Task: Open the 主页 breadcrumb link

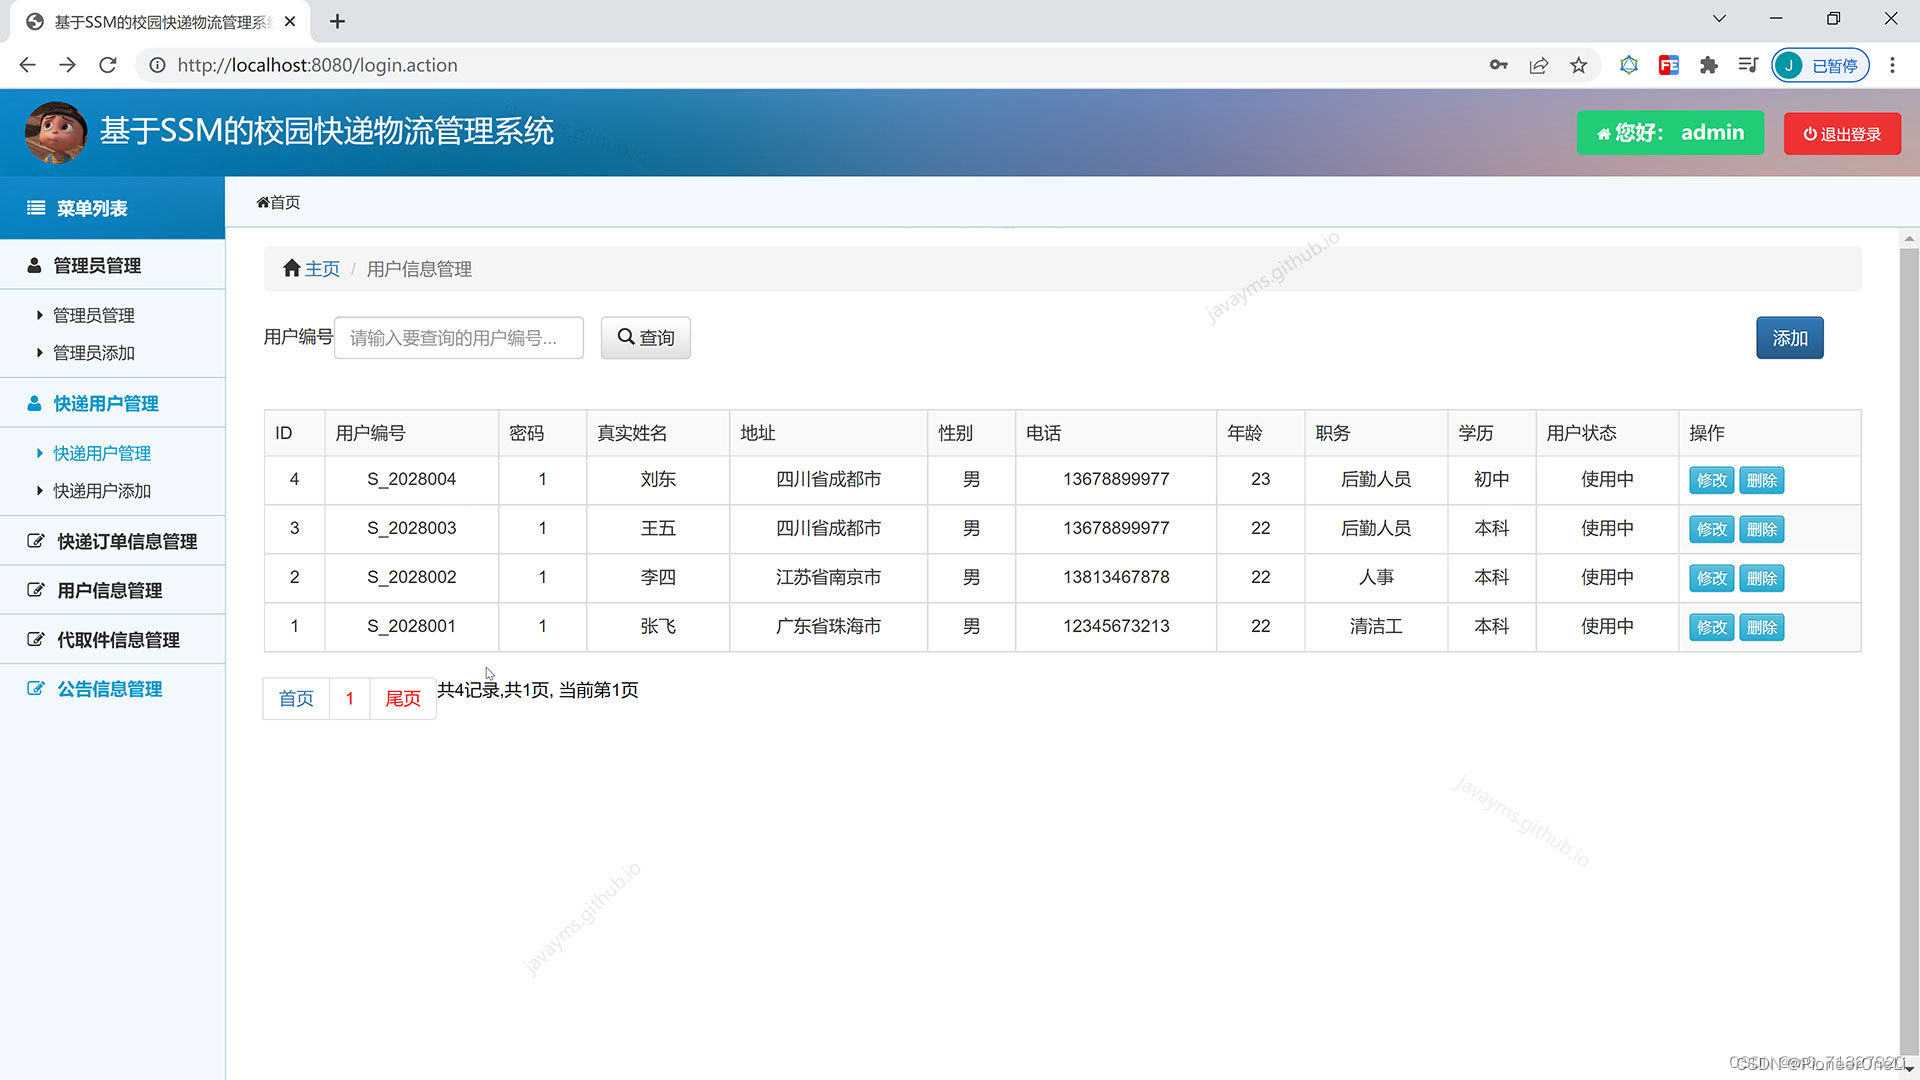Action: coord(322,268)
